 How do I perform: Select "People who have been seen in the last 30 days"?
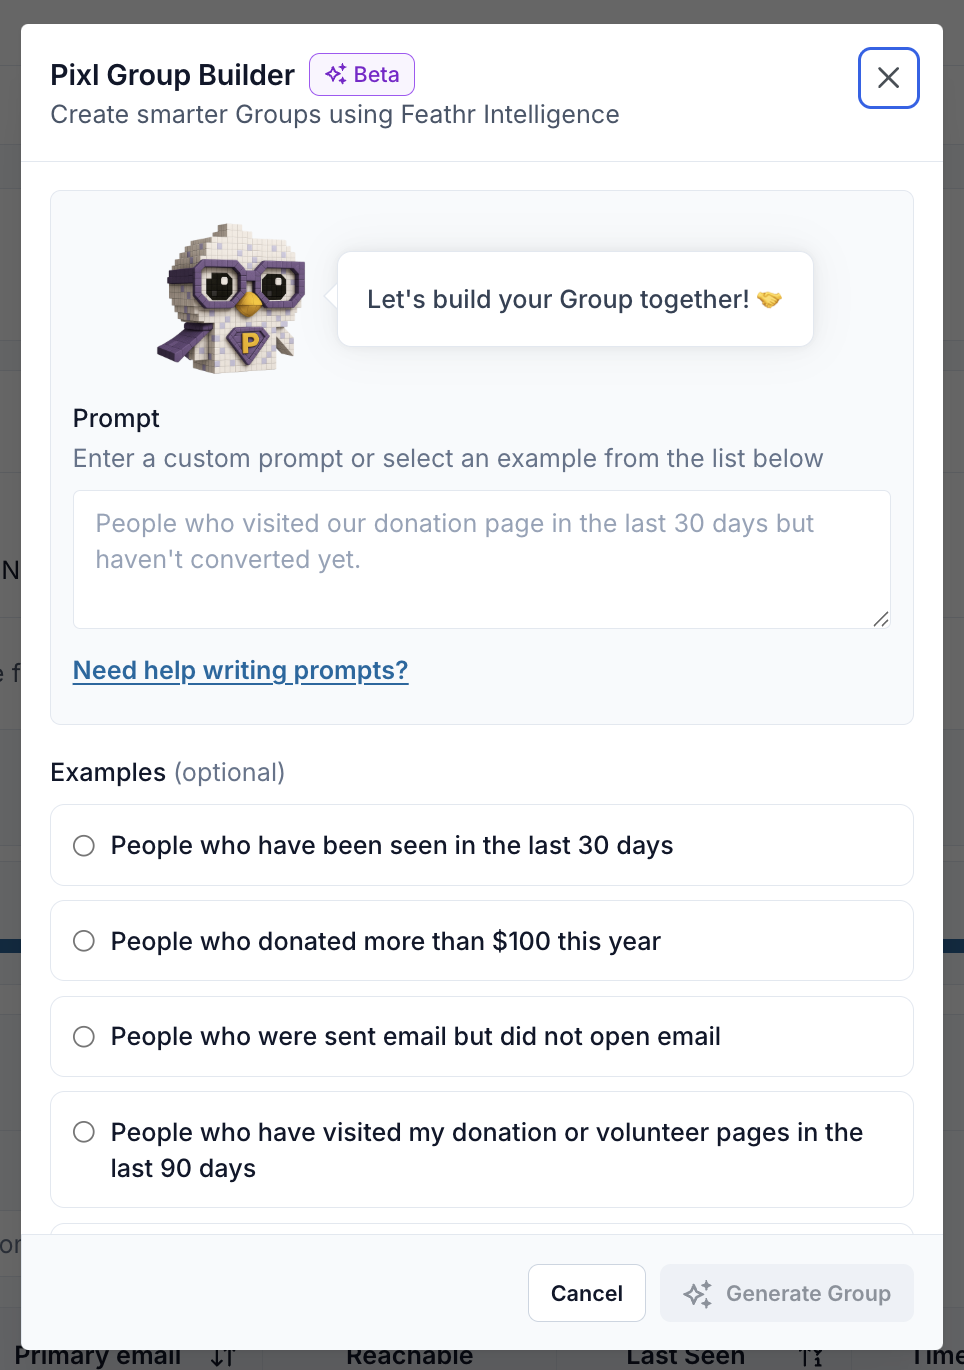[x=85, y=846]
